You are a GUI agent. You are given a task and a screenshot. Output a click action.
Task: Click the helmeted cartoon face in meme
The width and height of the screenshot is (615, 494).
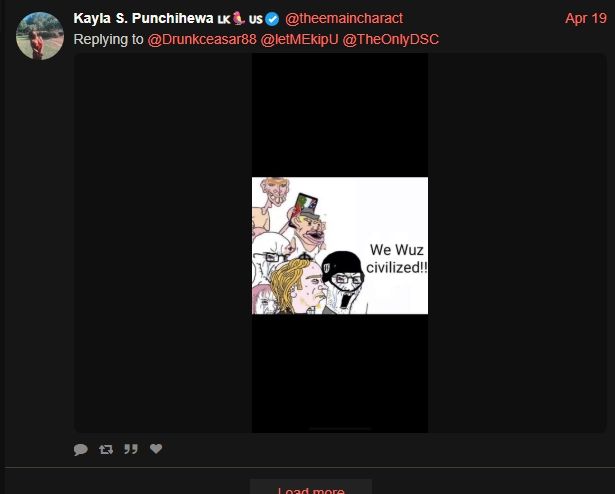coord(344,279)
